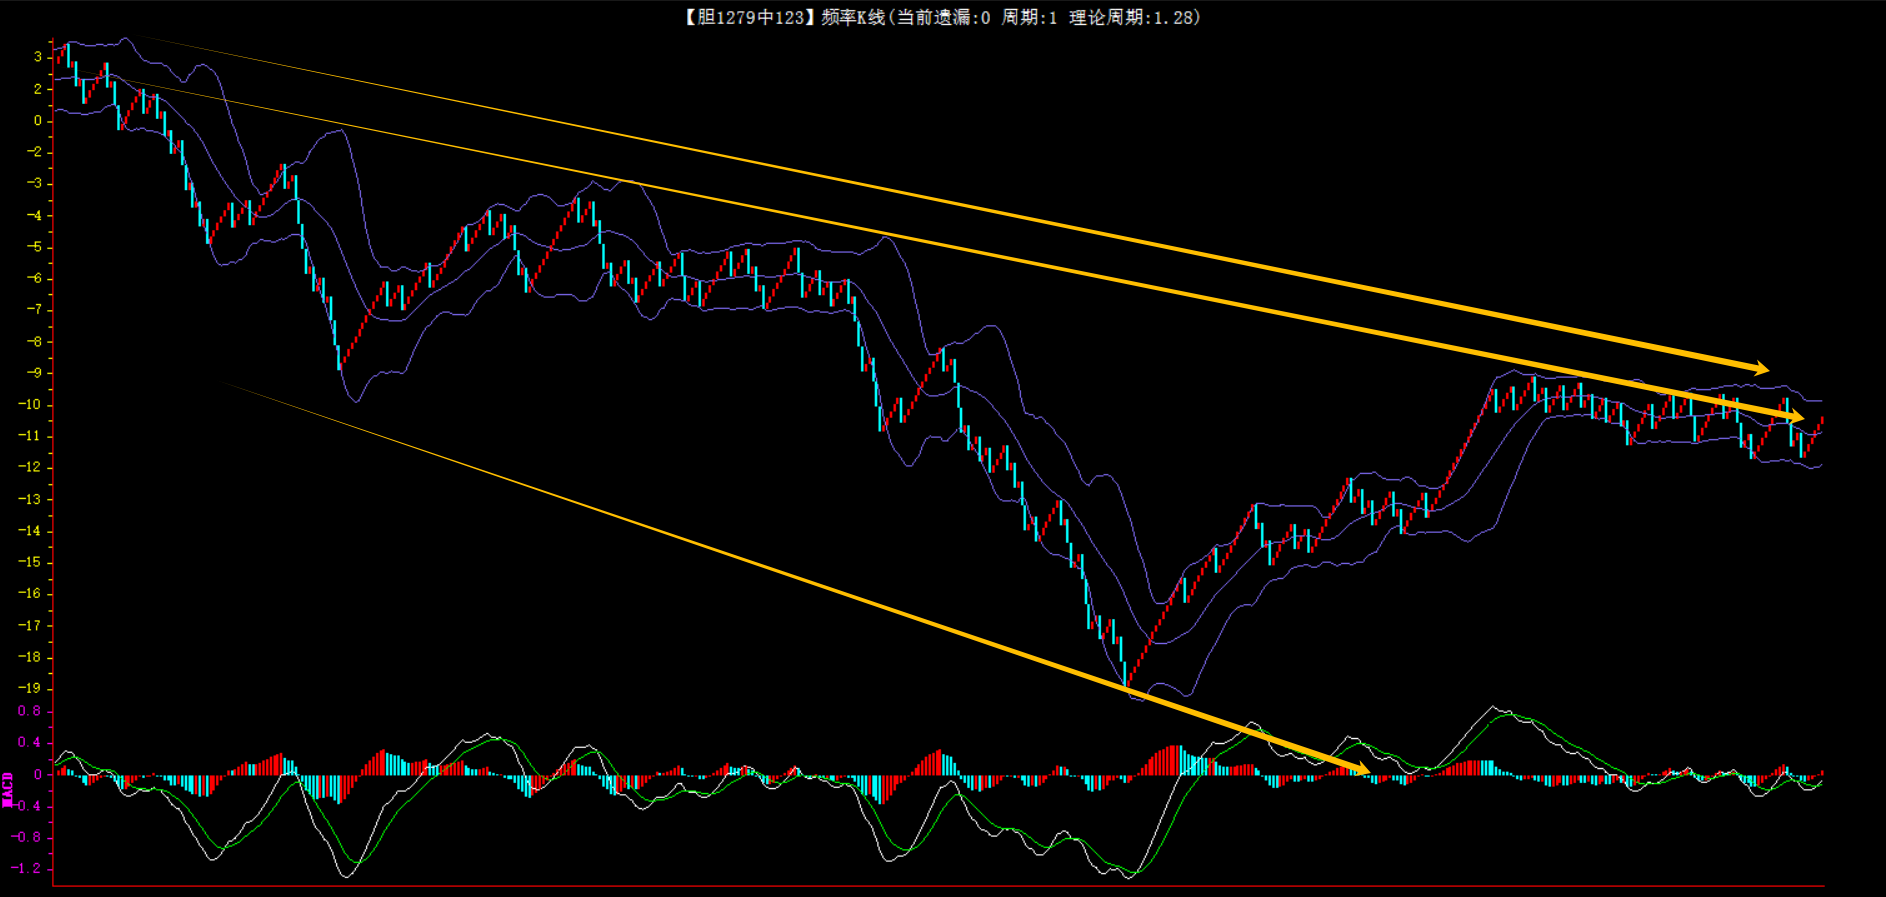Screen dimensions: 1886x897
Task: Click the magenta MACD label on left axis
Action: point(8,789)
